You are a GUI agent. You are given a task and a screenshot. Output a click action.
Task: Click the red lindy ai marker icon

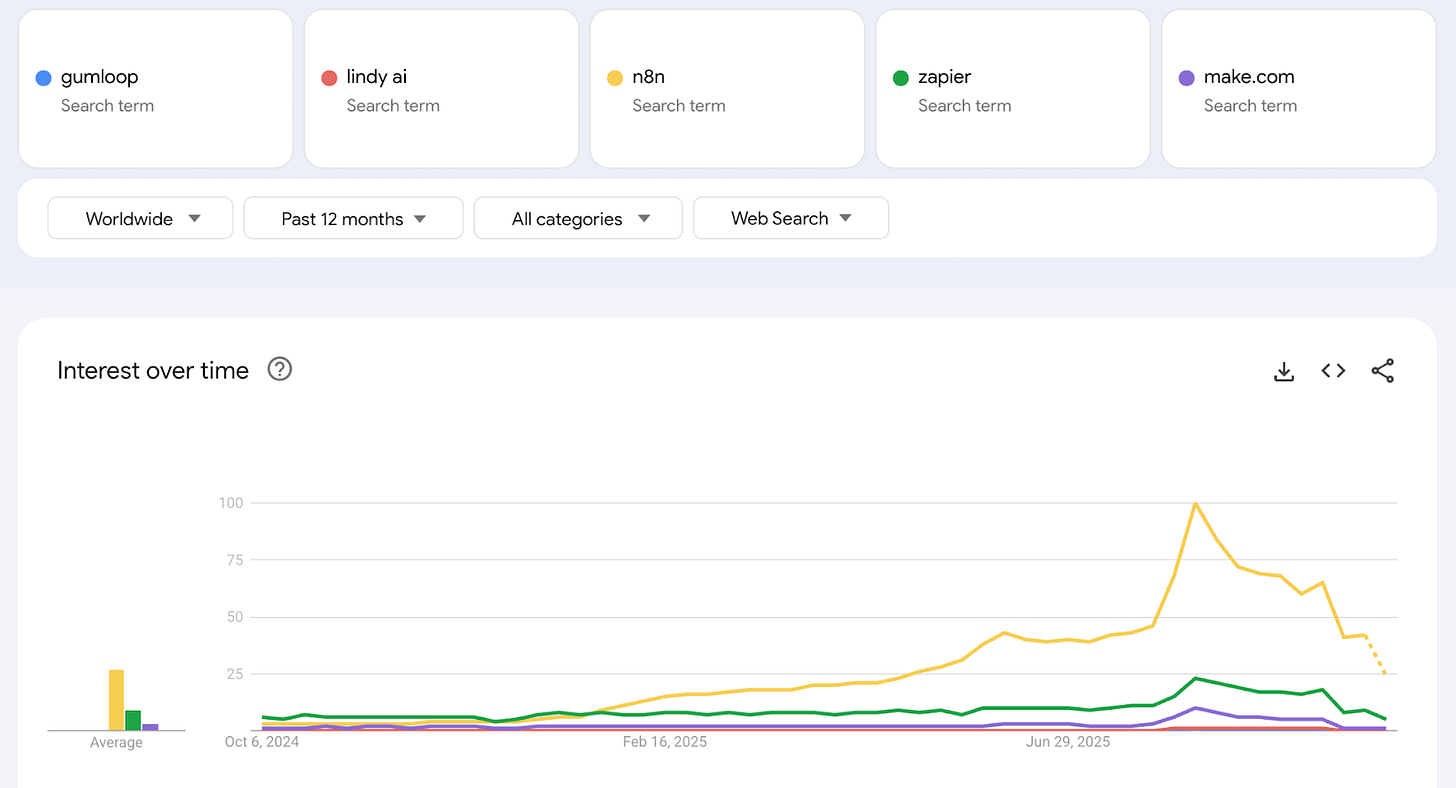pos(328,77)
